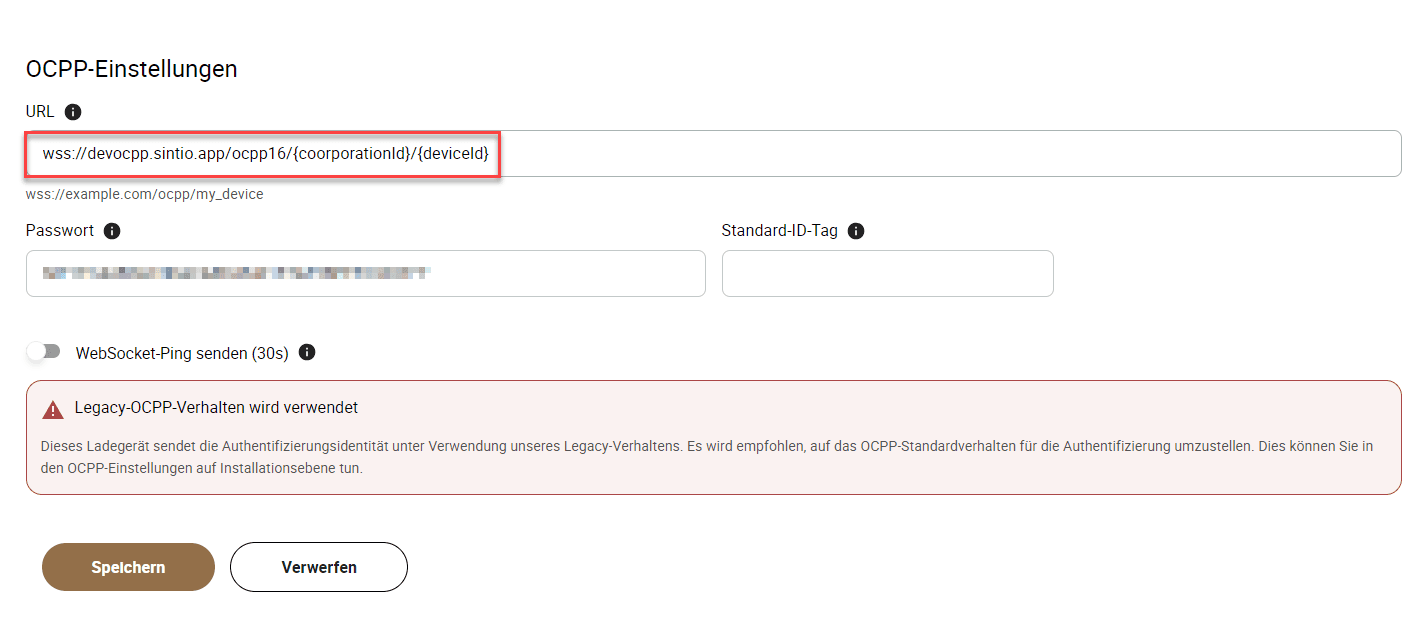Click the WebSocket-Ping senden (30s) label
This screenshot has height=622, width=1422.
click(x=182, y=353)
